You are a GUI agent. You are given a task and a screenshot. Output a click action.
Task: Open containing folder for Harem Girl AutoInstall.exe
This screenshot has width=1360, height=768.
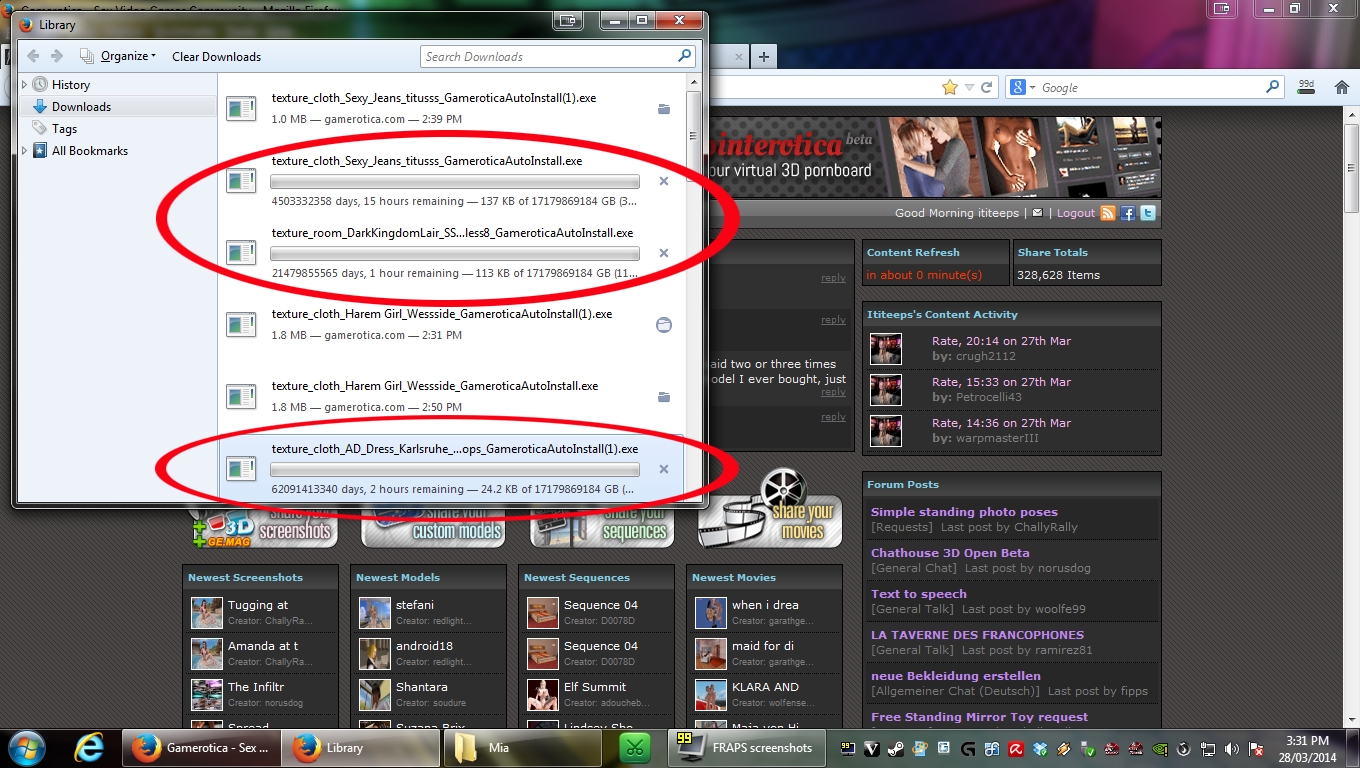click(664, 397)
